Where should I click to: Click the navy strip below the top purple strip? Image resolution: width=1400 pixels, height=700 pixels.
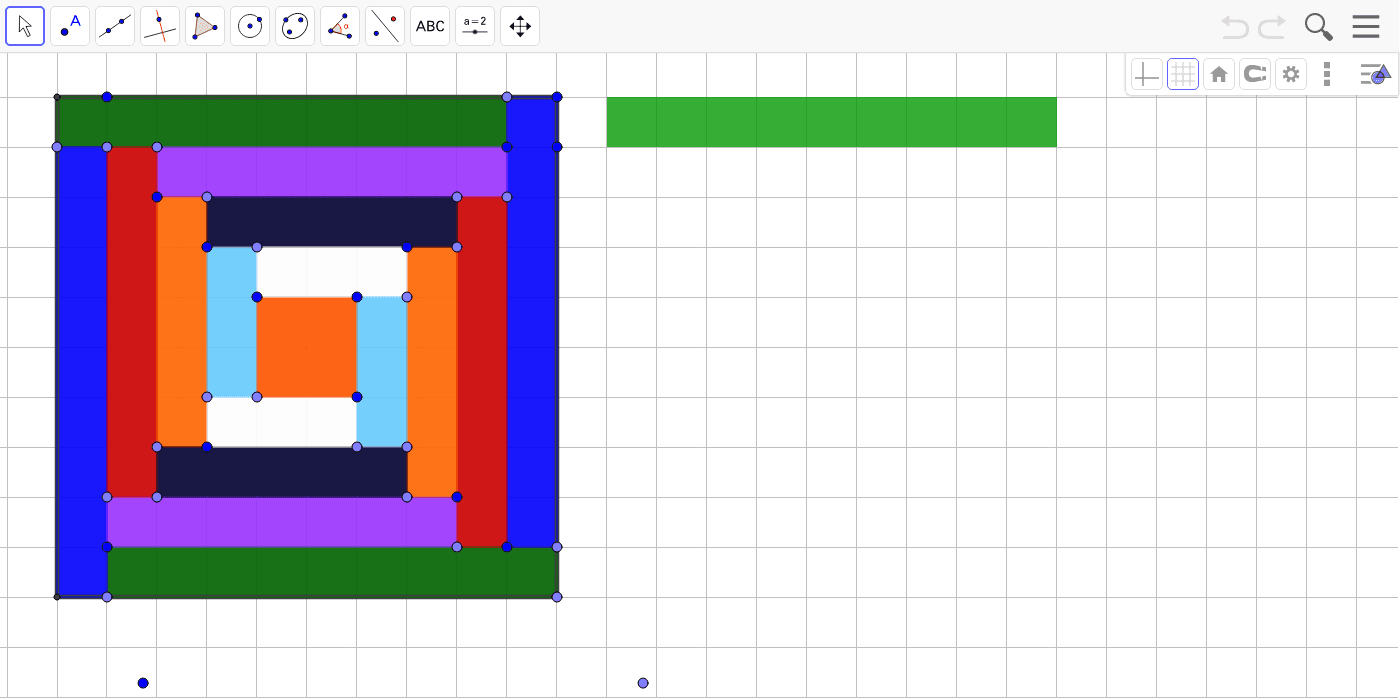[332, 222]
